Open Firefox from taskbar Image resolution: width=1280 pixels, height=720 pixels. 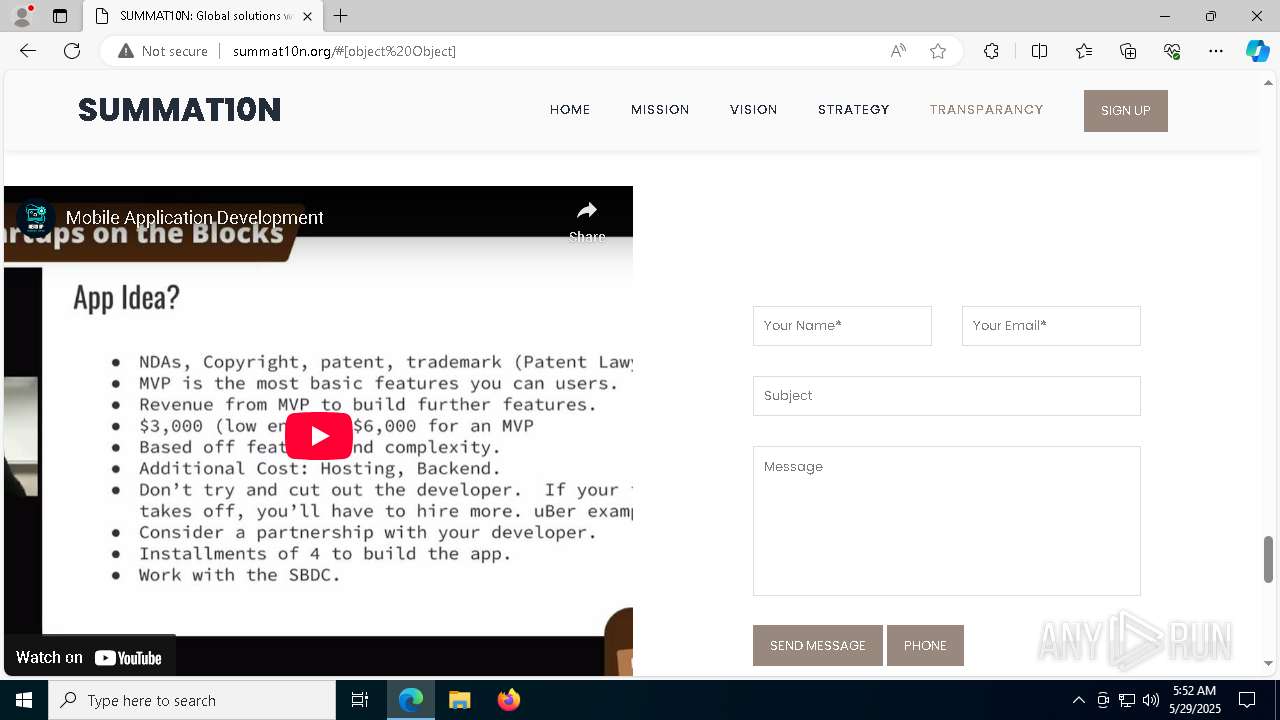pos(509,700)
